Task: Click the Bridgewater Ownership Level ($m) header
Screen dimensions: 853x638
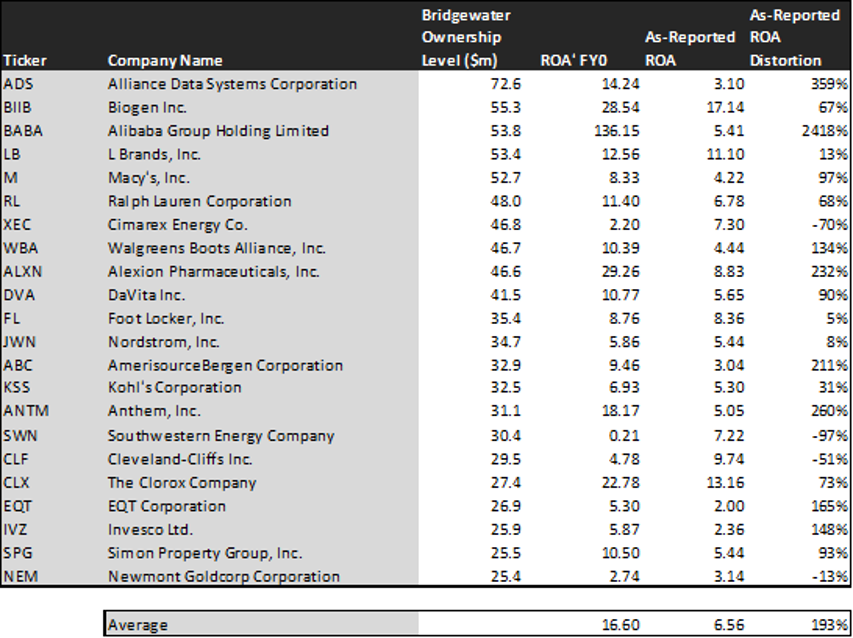Action: coord(466,38)
